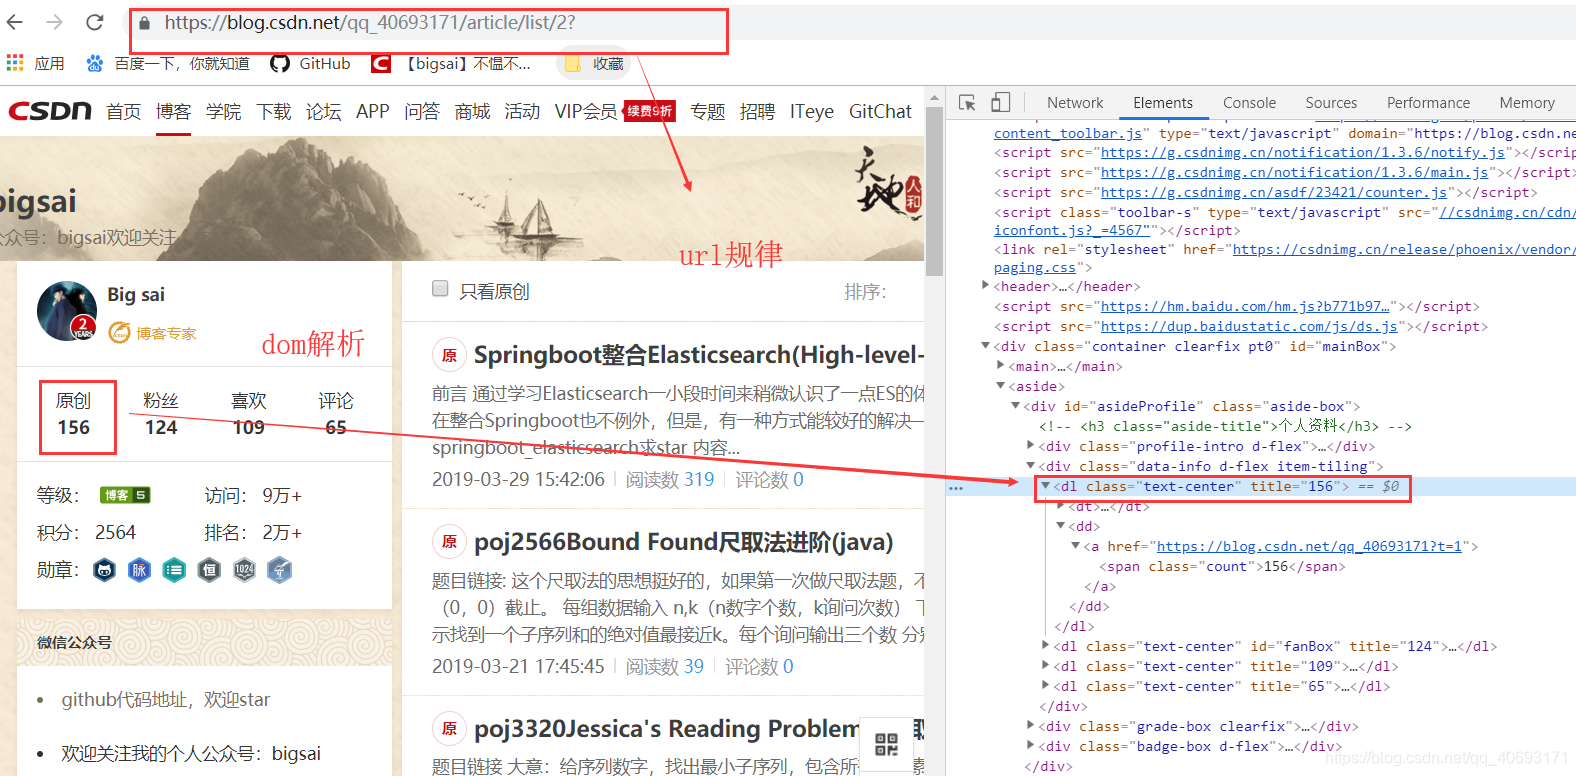1576x776 pixels.
Task: Switch to the Elements tab
Action: pos(1163,102)
